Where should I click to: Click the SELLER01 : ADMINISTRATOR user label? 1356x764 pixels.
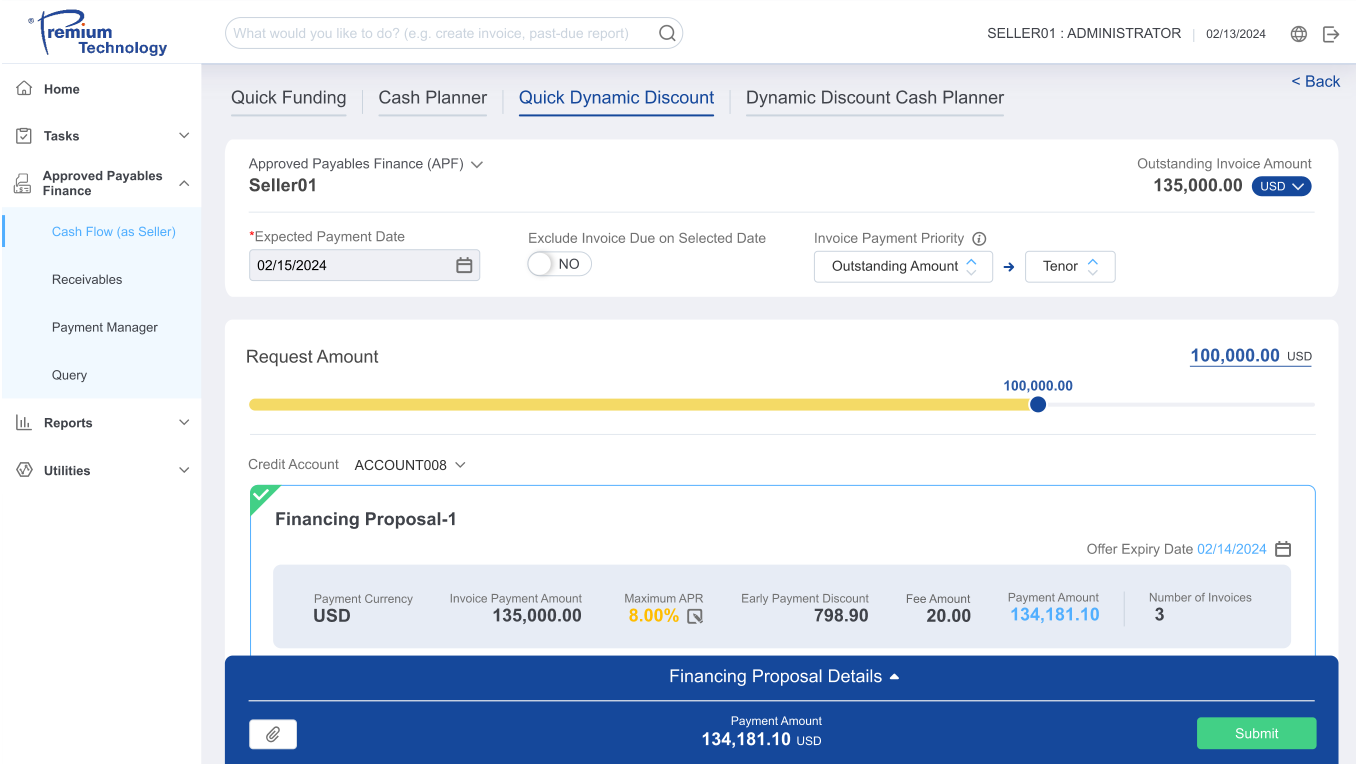[x=1084, y=33]
